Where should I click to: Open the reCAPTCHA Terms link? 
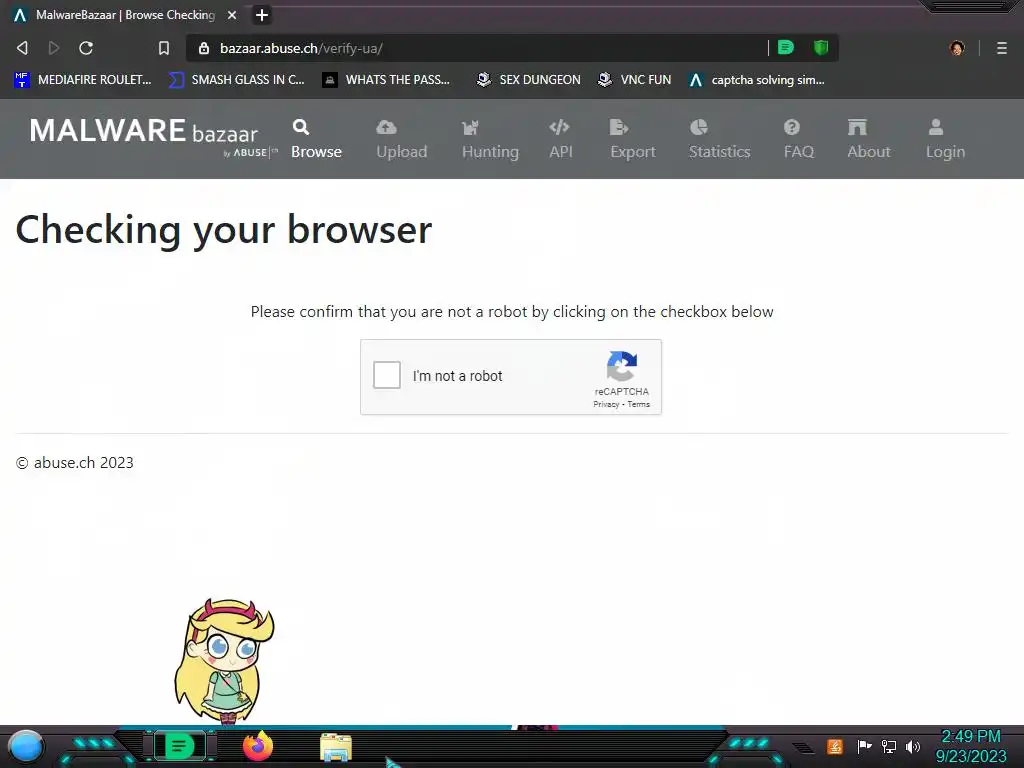639,404
